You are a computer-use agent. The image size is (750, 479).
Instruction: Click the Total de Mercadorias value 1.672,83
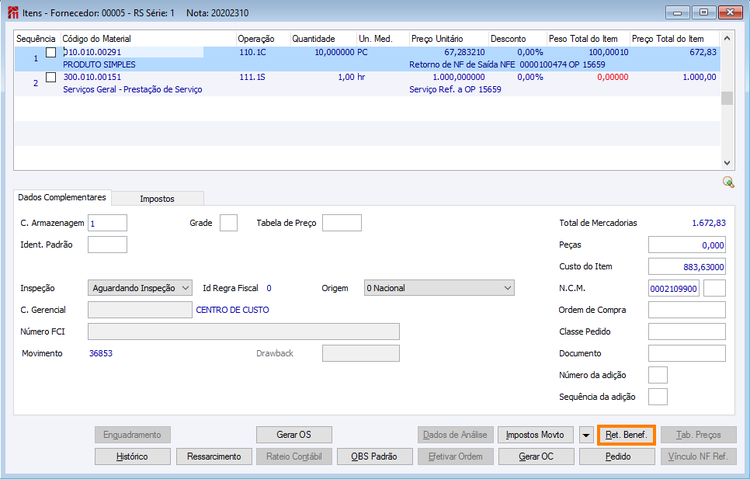pyautogui.click(x=708, y=223)
